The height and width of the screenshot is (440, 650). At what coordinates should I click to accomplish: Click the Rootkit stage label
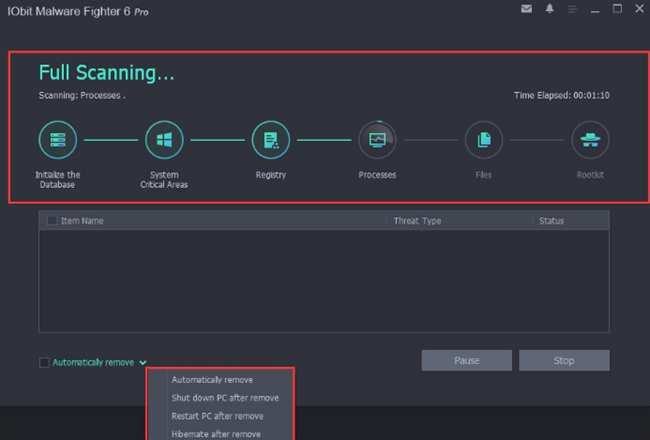[x=590, y=175]
